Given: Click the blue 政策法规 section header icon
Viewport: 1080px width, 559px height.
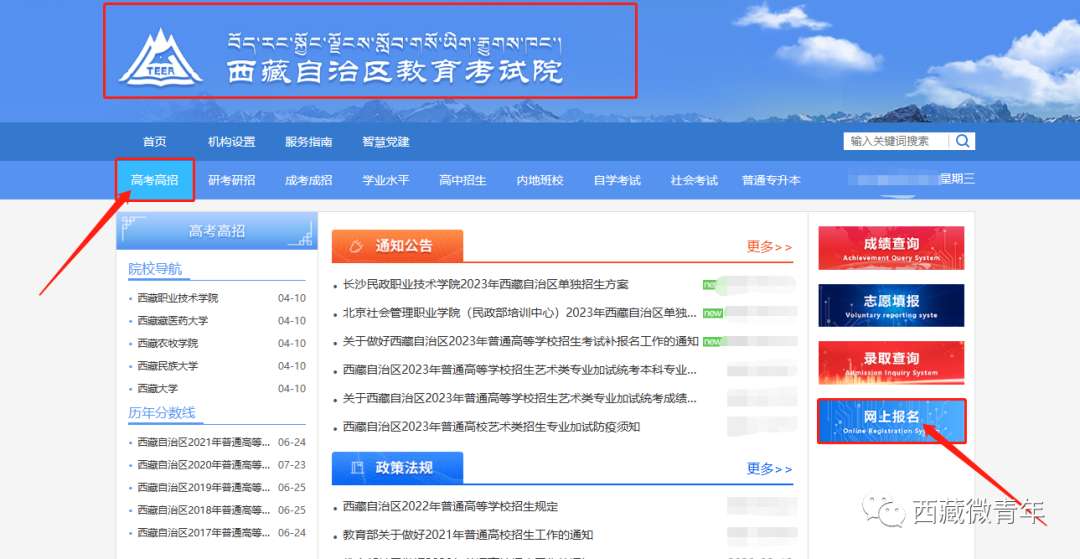Looking at the screenshot, I should (356, 467).
